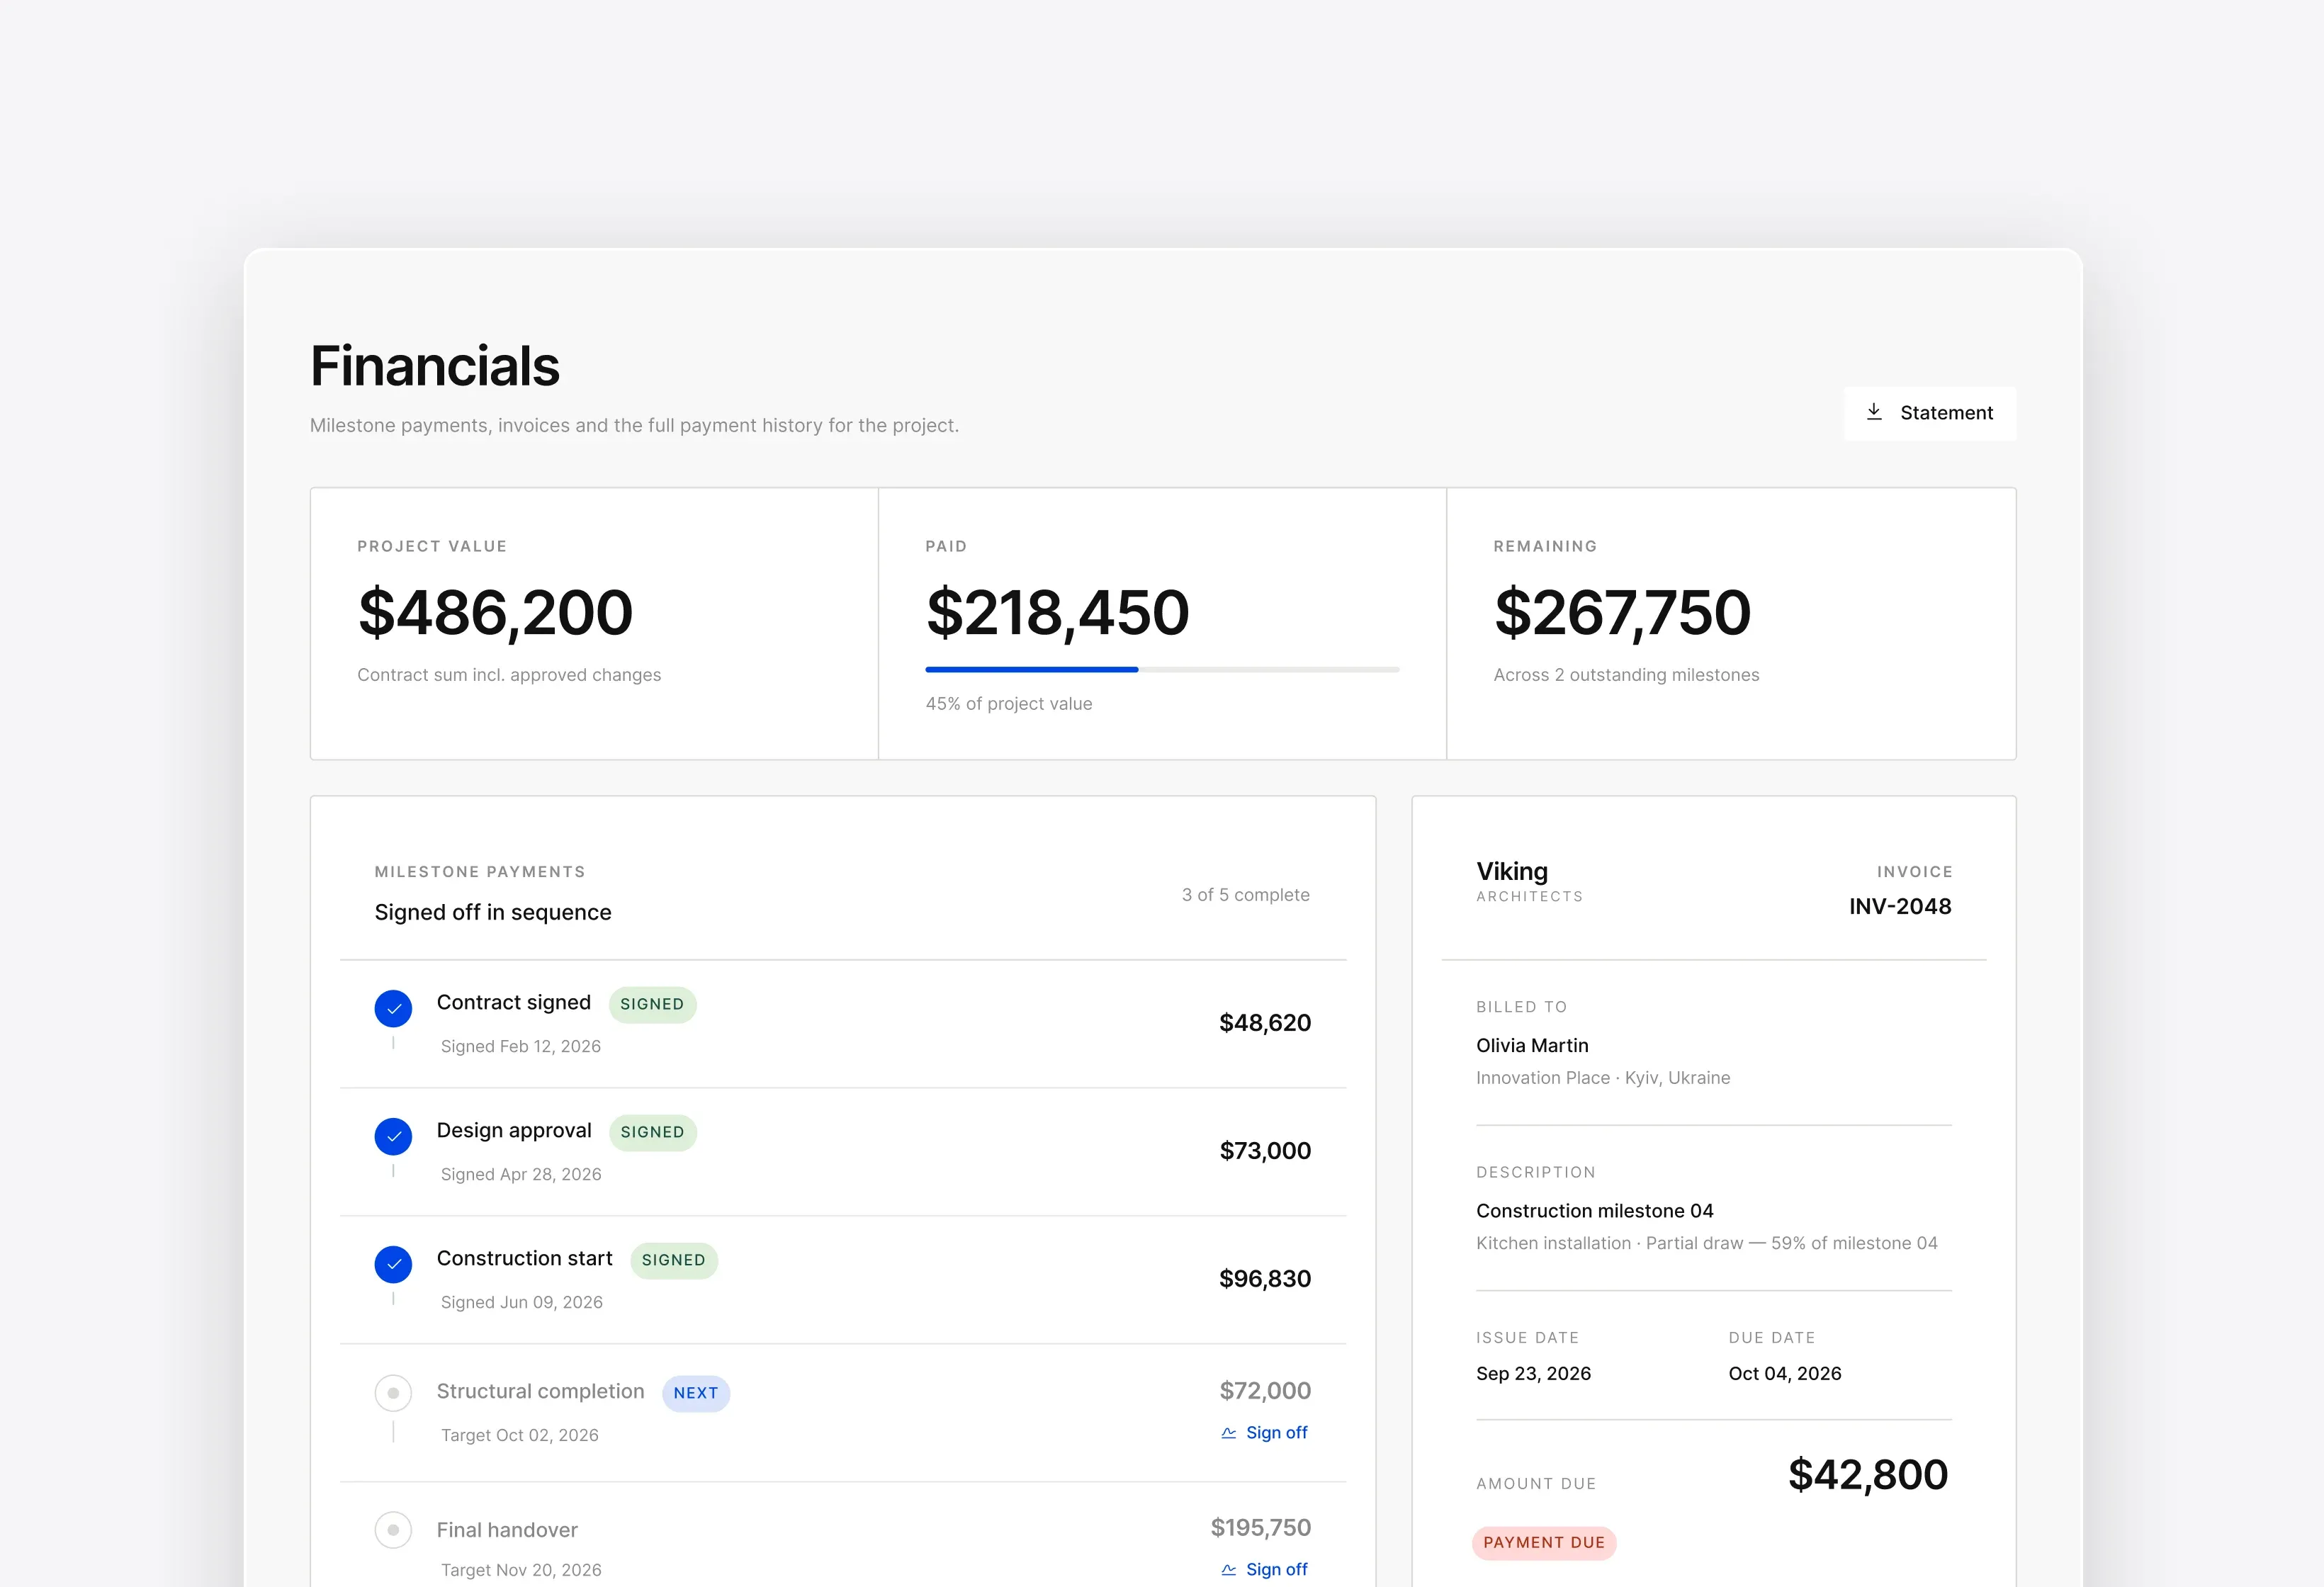This screenshot has width=2324, height=1587.
Task: Click the SIGNED badge next to Construction start
Action: point(674,1260)
